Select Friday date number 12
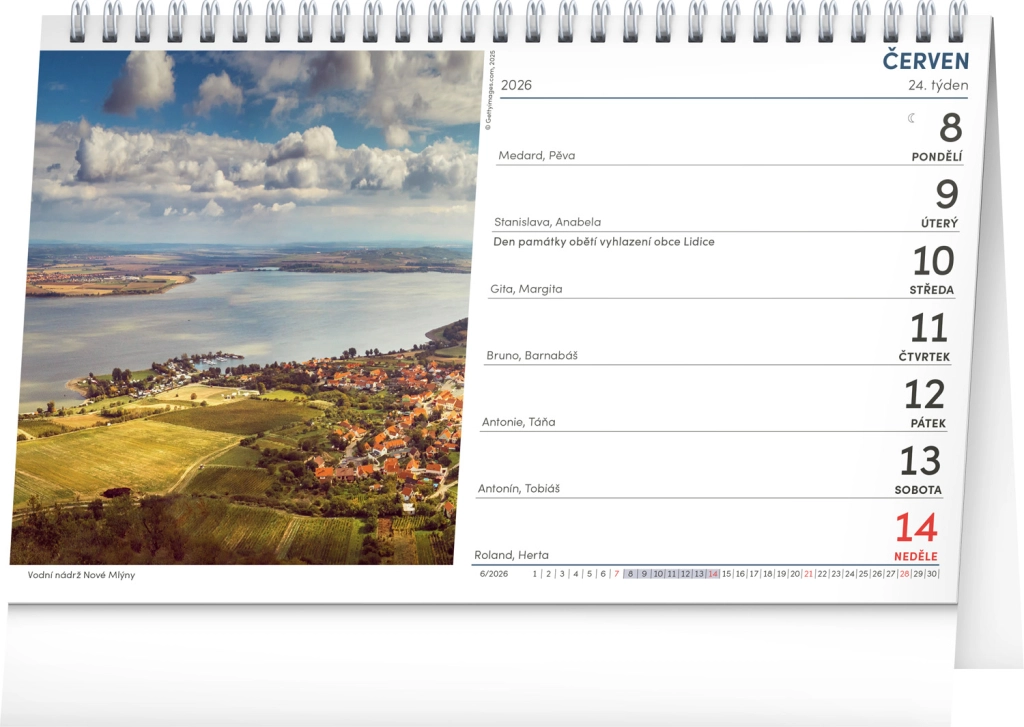 click(x=924, y=395)
